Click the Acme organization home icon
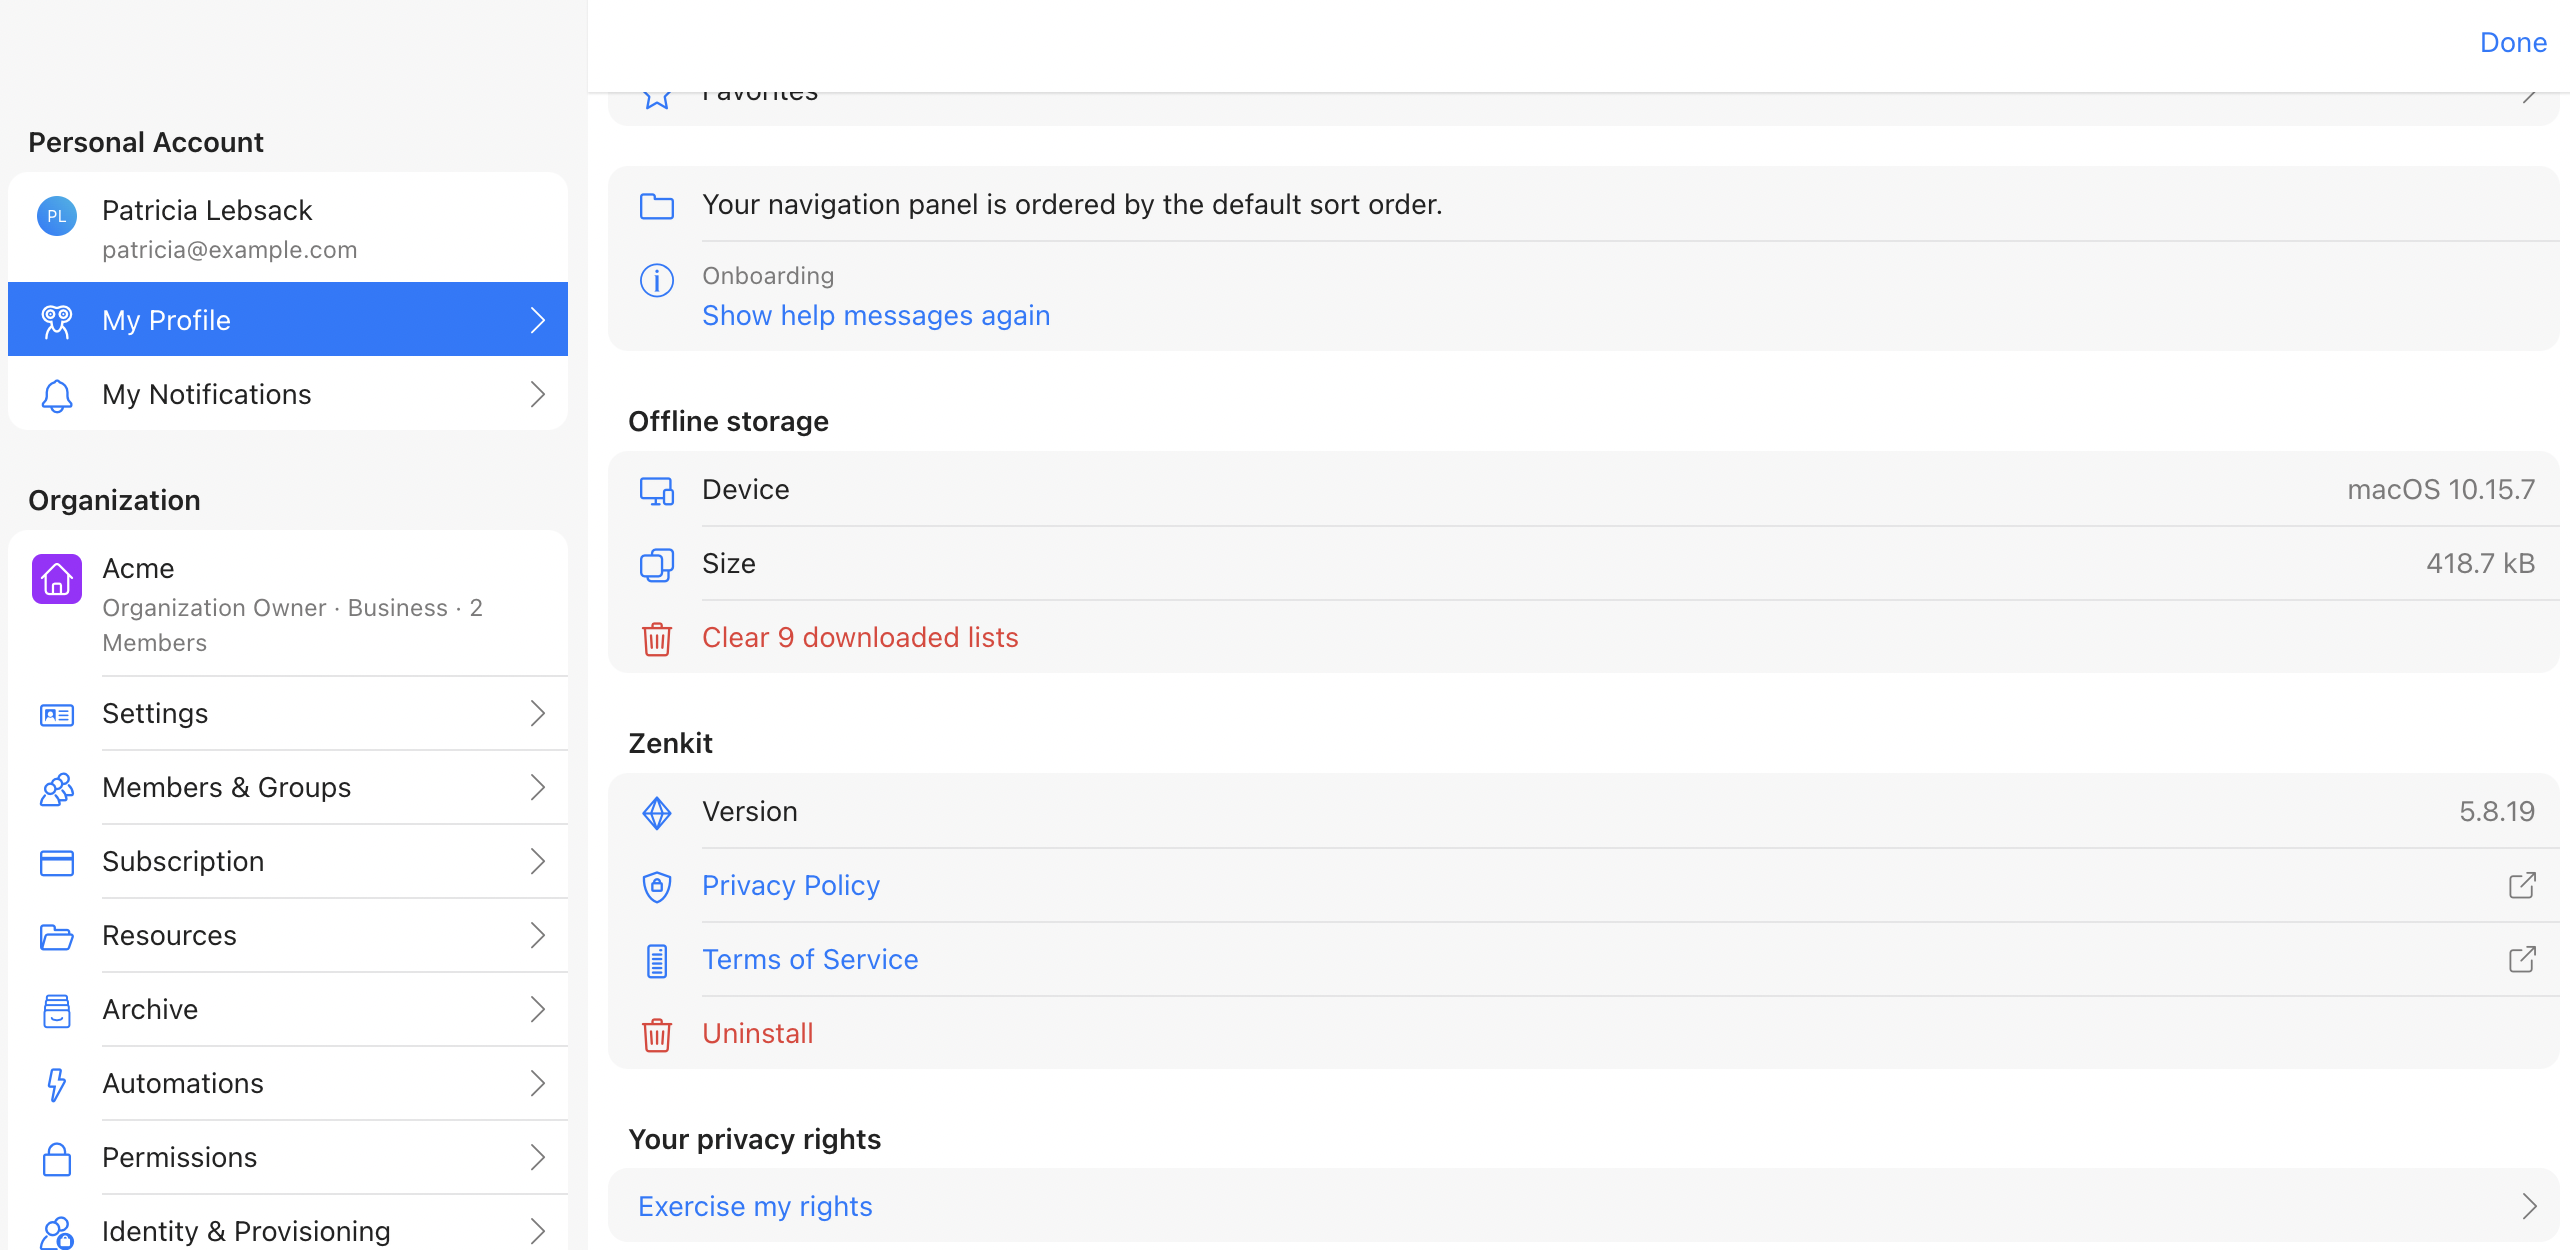The height and width of the screenshot is (1250, 2570). click(56, 579)
